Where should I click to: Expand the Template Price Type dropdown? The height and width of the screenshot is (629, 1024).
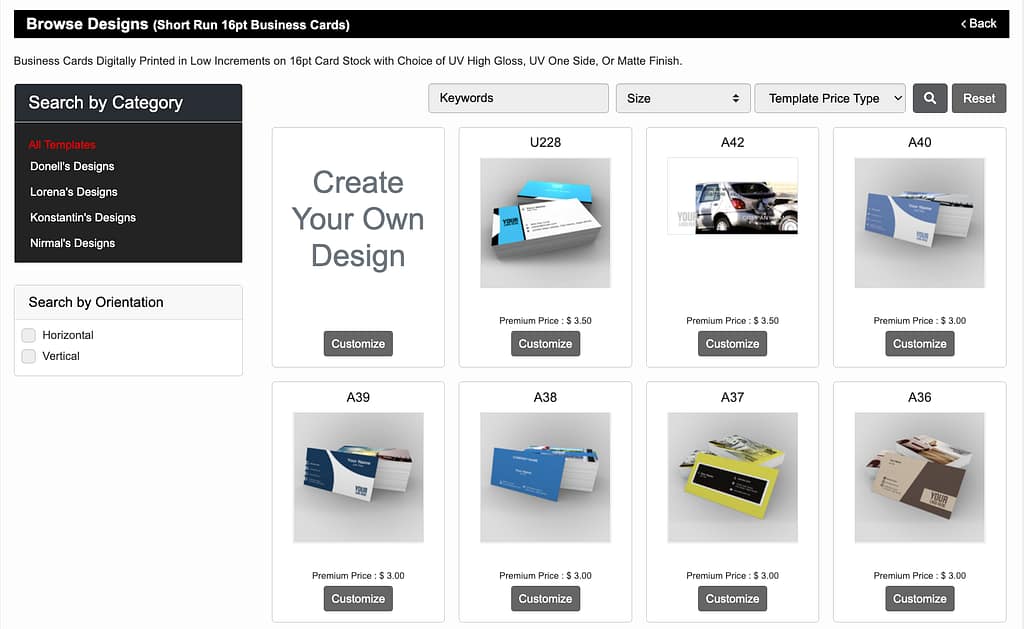tap(830, 98)
